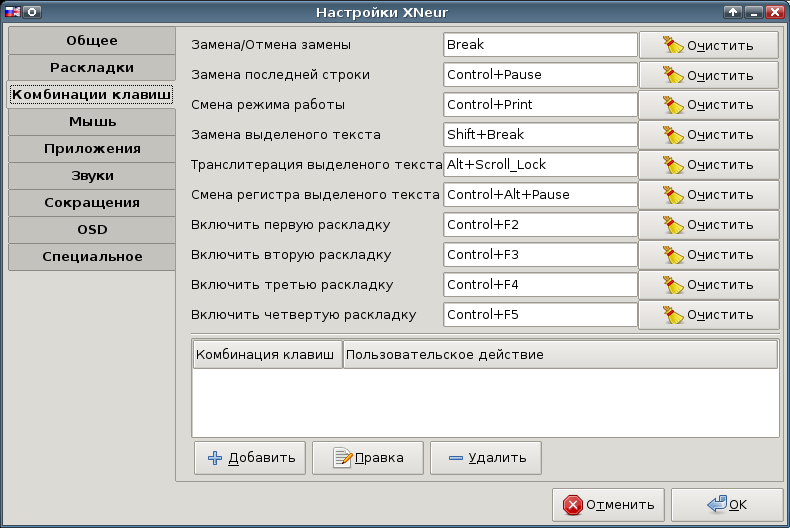The image size is (790, 528).
Task: Clear the Включить четвертую раскладку hotkey
Action: pyautogui.click(x=708, y=315)
